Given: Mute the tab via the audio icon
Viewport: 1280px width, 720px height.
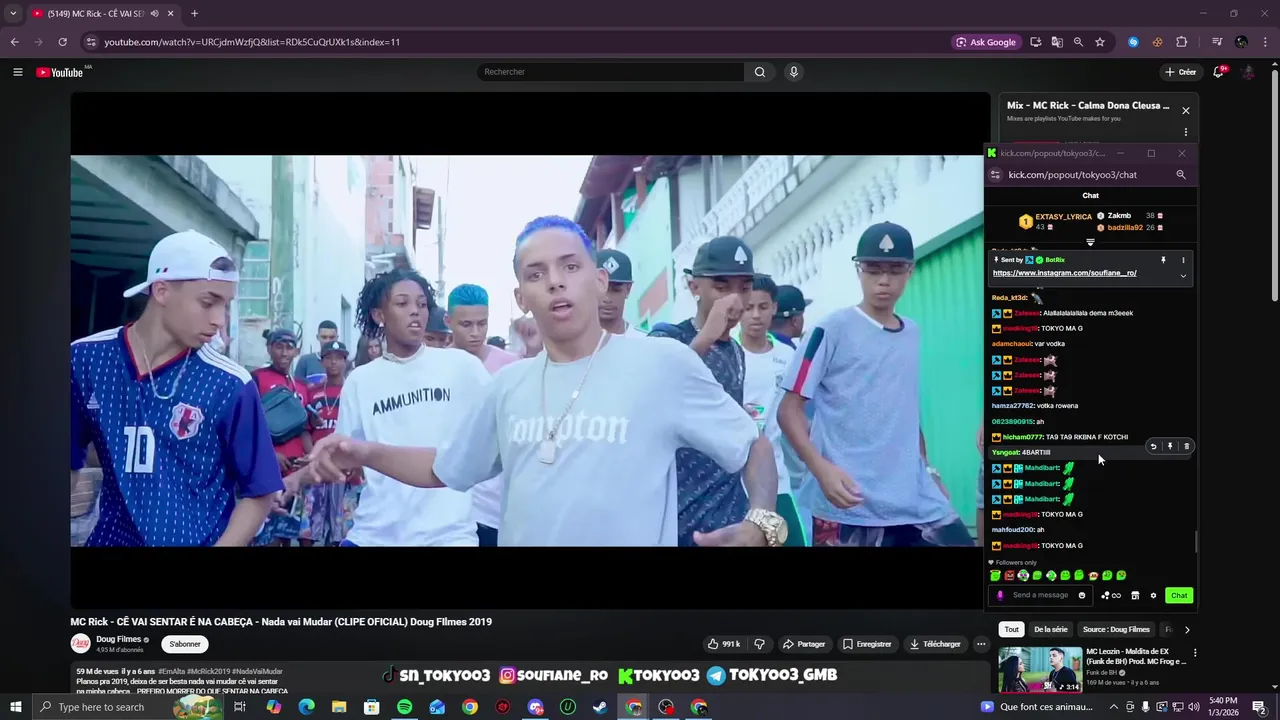Looking at the screenshot, I should point(154,14).
